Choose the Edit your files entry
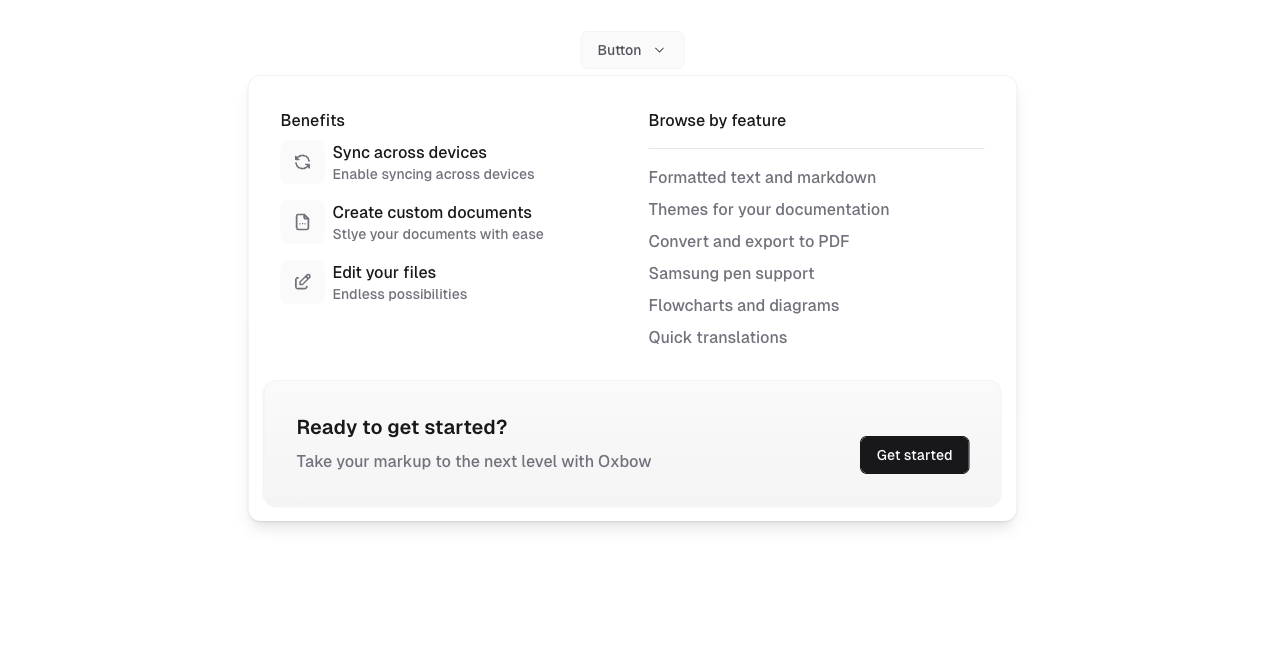Image resolution: width=1265 pixels, height=650 pixels. (x=384, y=272)
